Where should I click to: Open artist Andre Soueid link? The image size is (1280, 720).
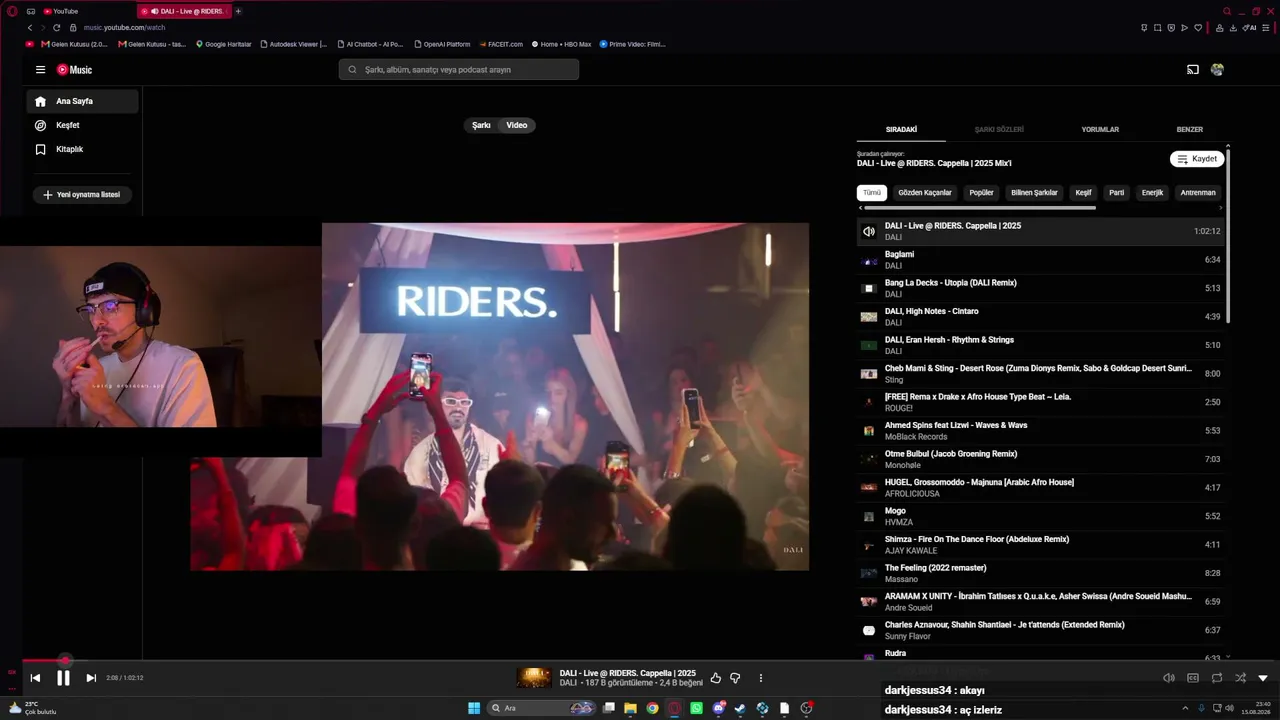click(x=908, y=608)
